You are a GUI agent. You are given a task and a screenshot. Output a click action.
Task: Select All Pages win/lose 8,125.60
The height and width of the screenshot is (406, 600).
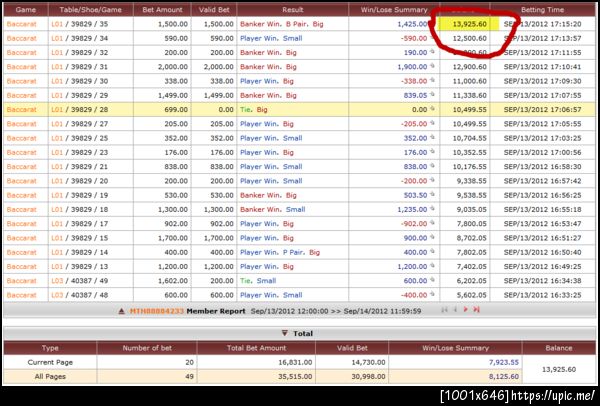point(504,377)
